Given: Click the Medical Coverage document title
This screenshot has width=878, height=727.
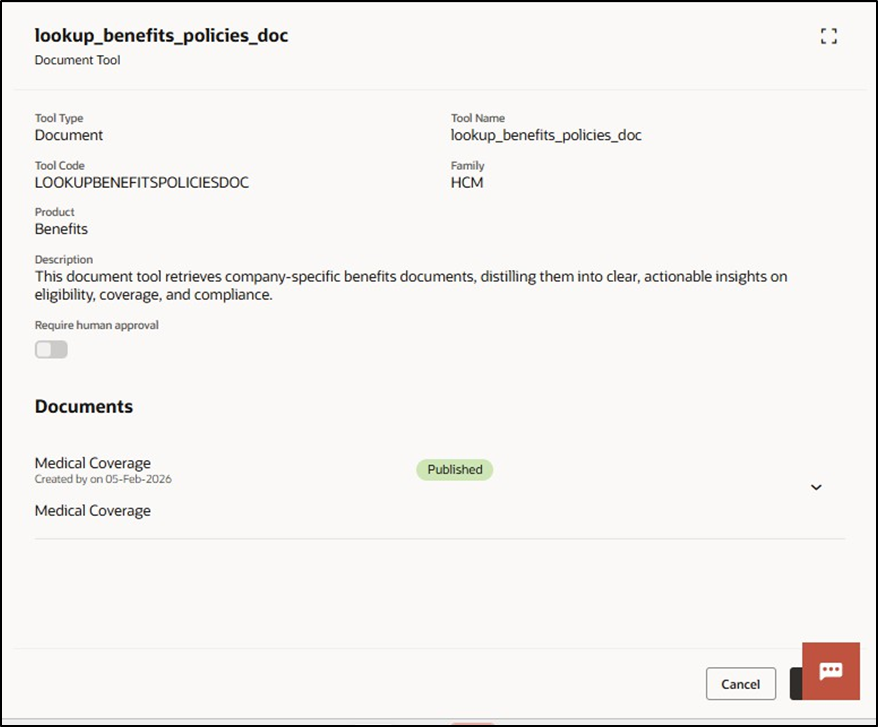Looking at the screenshot, I should [93, 463].
